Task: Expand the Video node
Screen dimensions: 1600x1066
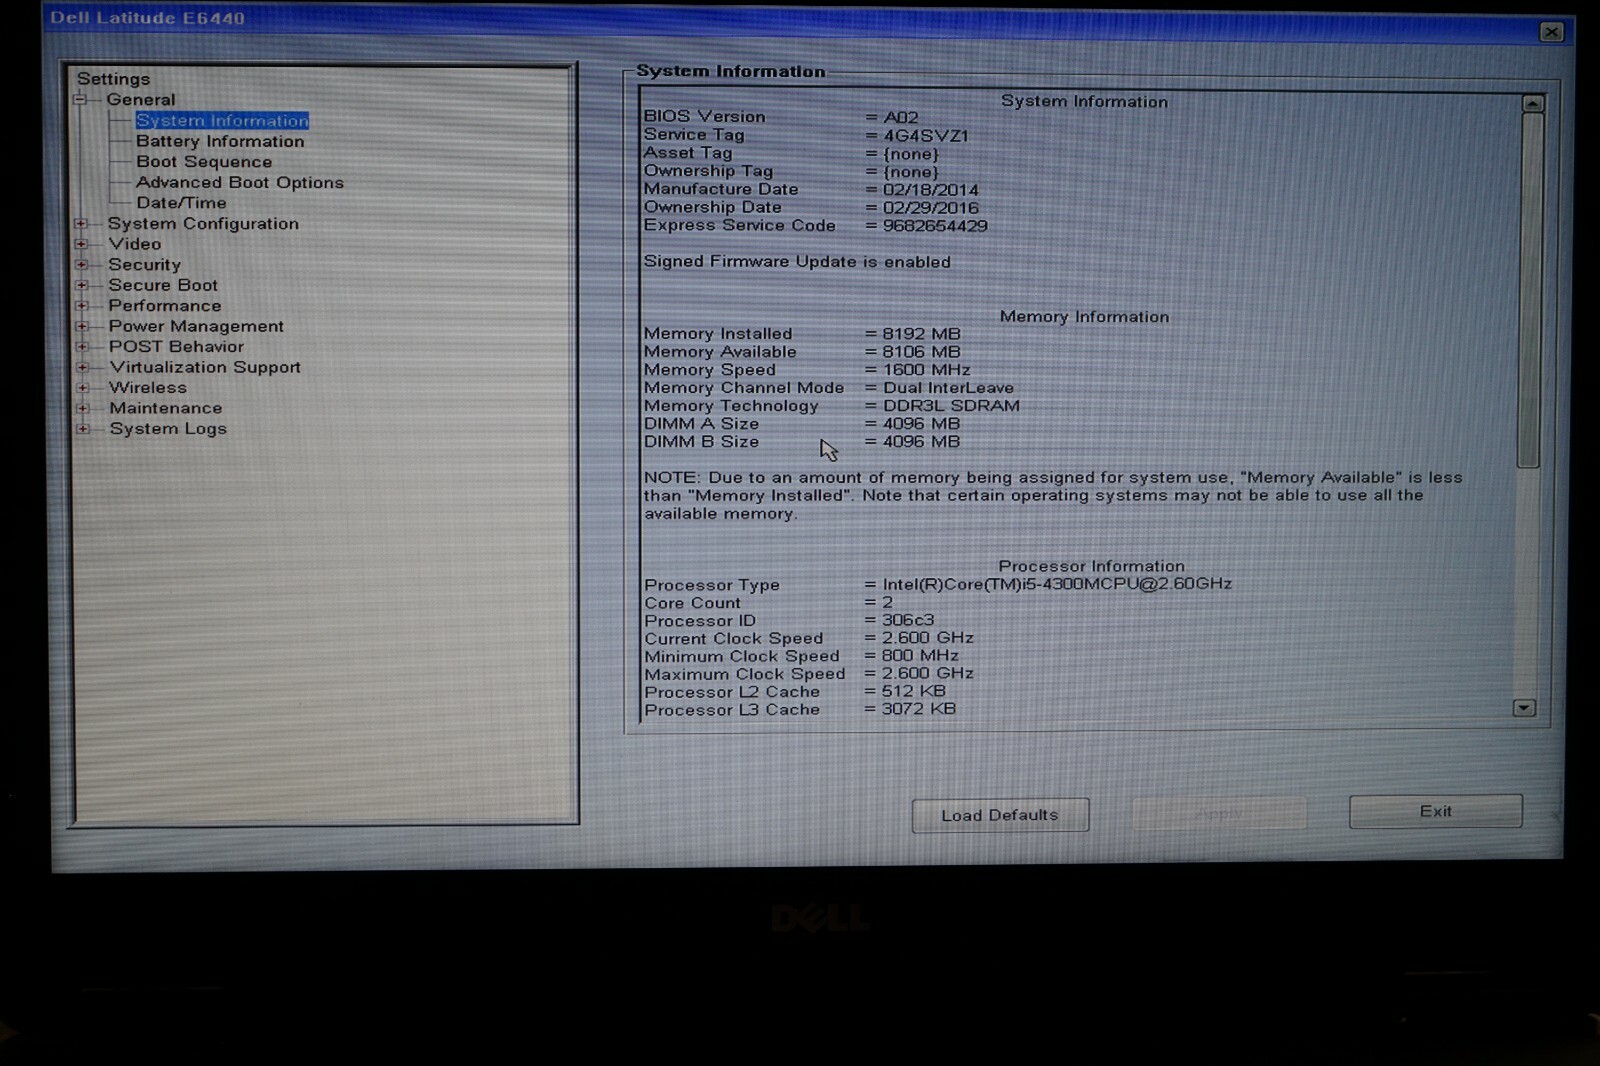Action: pos(81,244)
